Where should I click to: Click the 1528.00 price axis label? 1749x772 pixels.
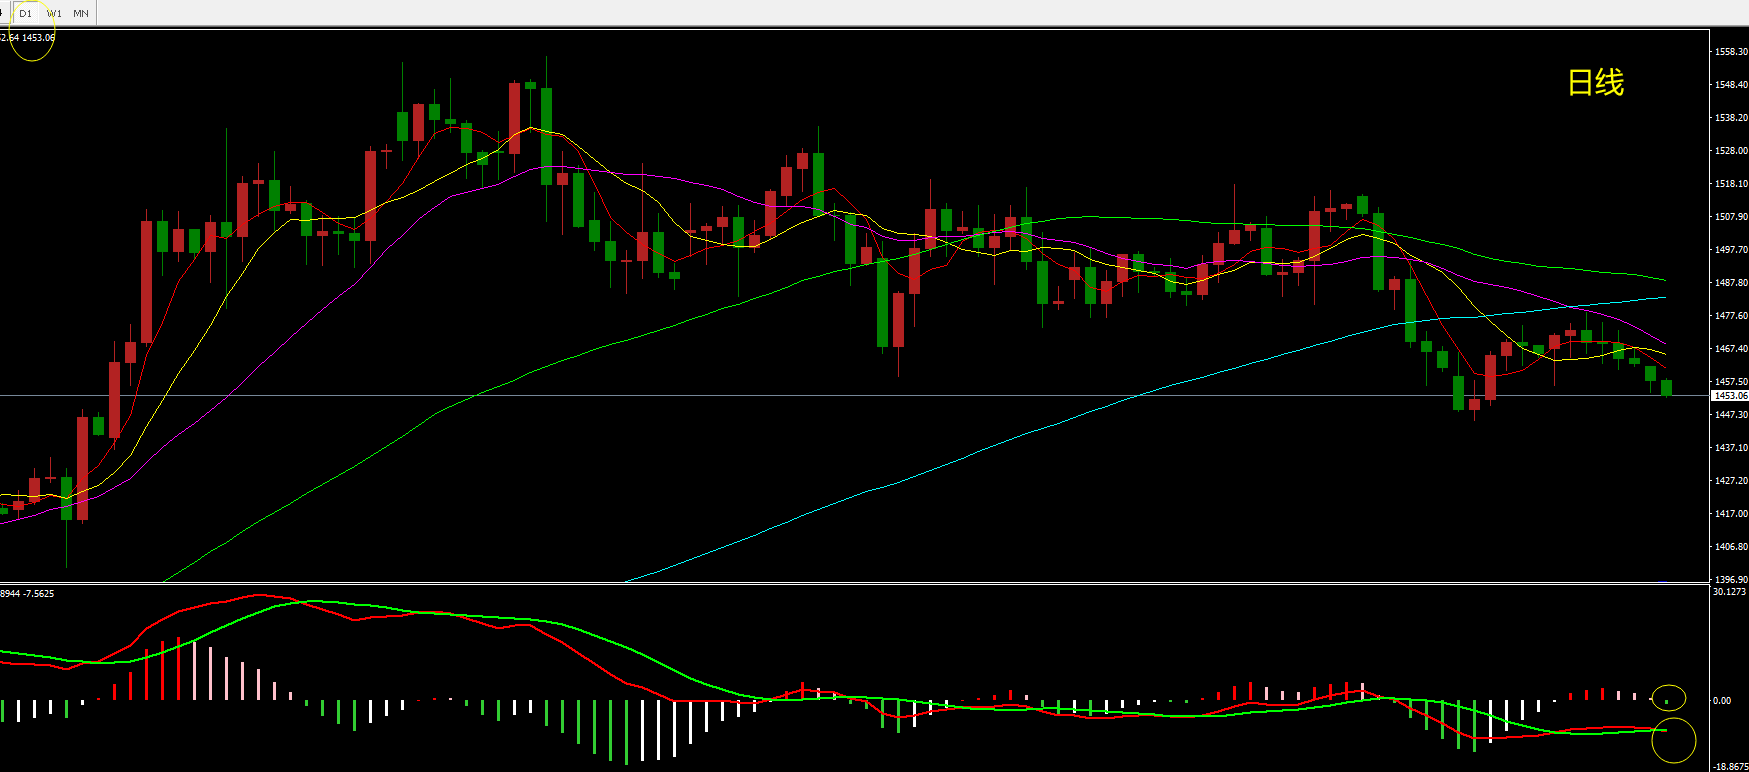1731,150
